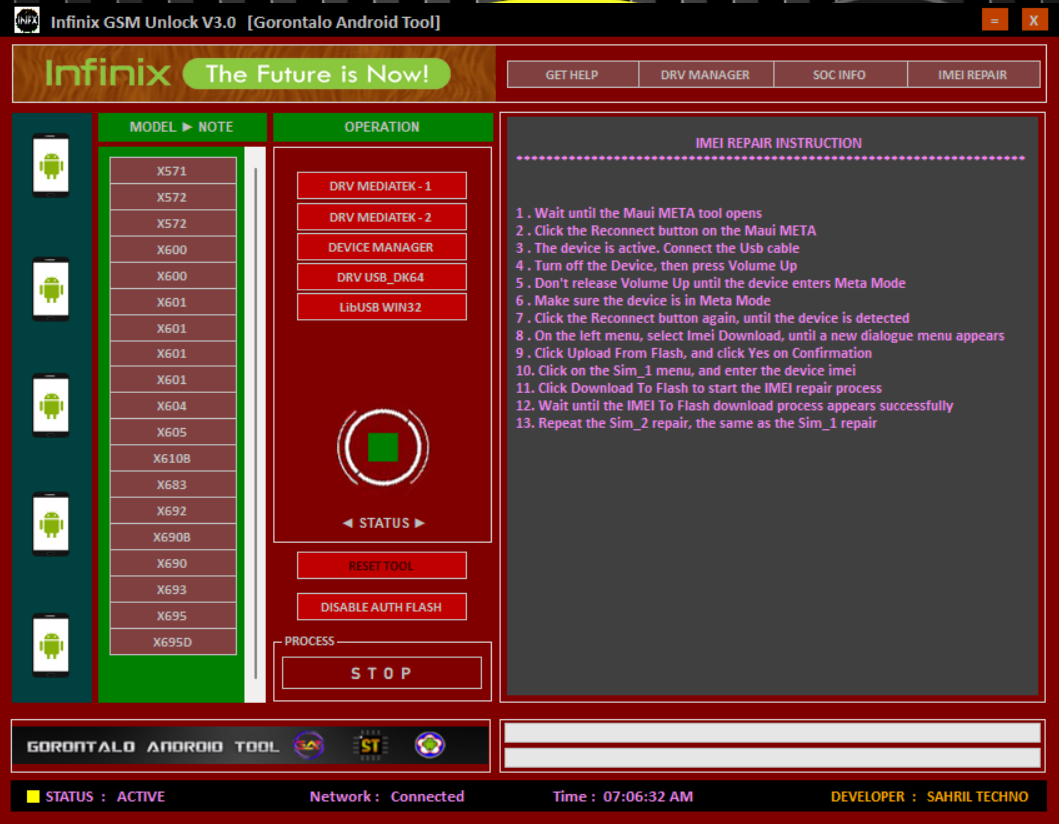1059x824 pixels.
Task: Open the DRV MANAGER tab
Action: coord(706,74)
